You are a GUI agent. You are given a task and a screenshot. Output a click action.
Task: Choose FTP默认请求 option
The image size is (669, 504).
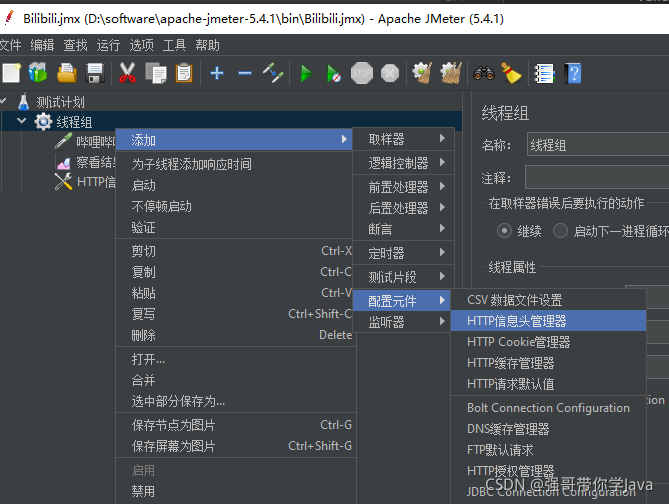(548, 449)
